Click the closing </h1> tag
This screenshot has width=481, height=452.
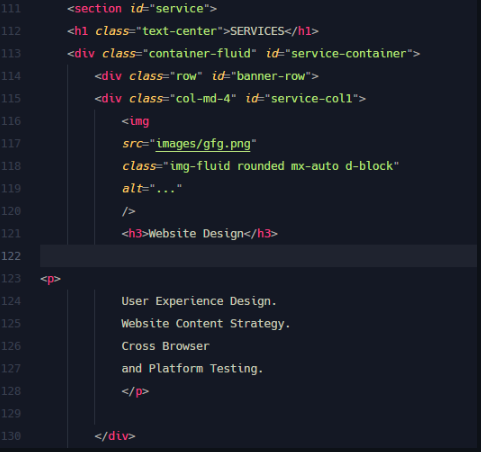click(x=301, y=31)
